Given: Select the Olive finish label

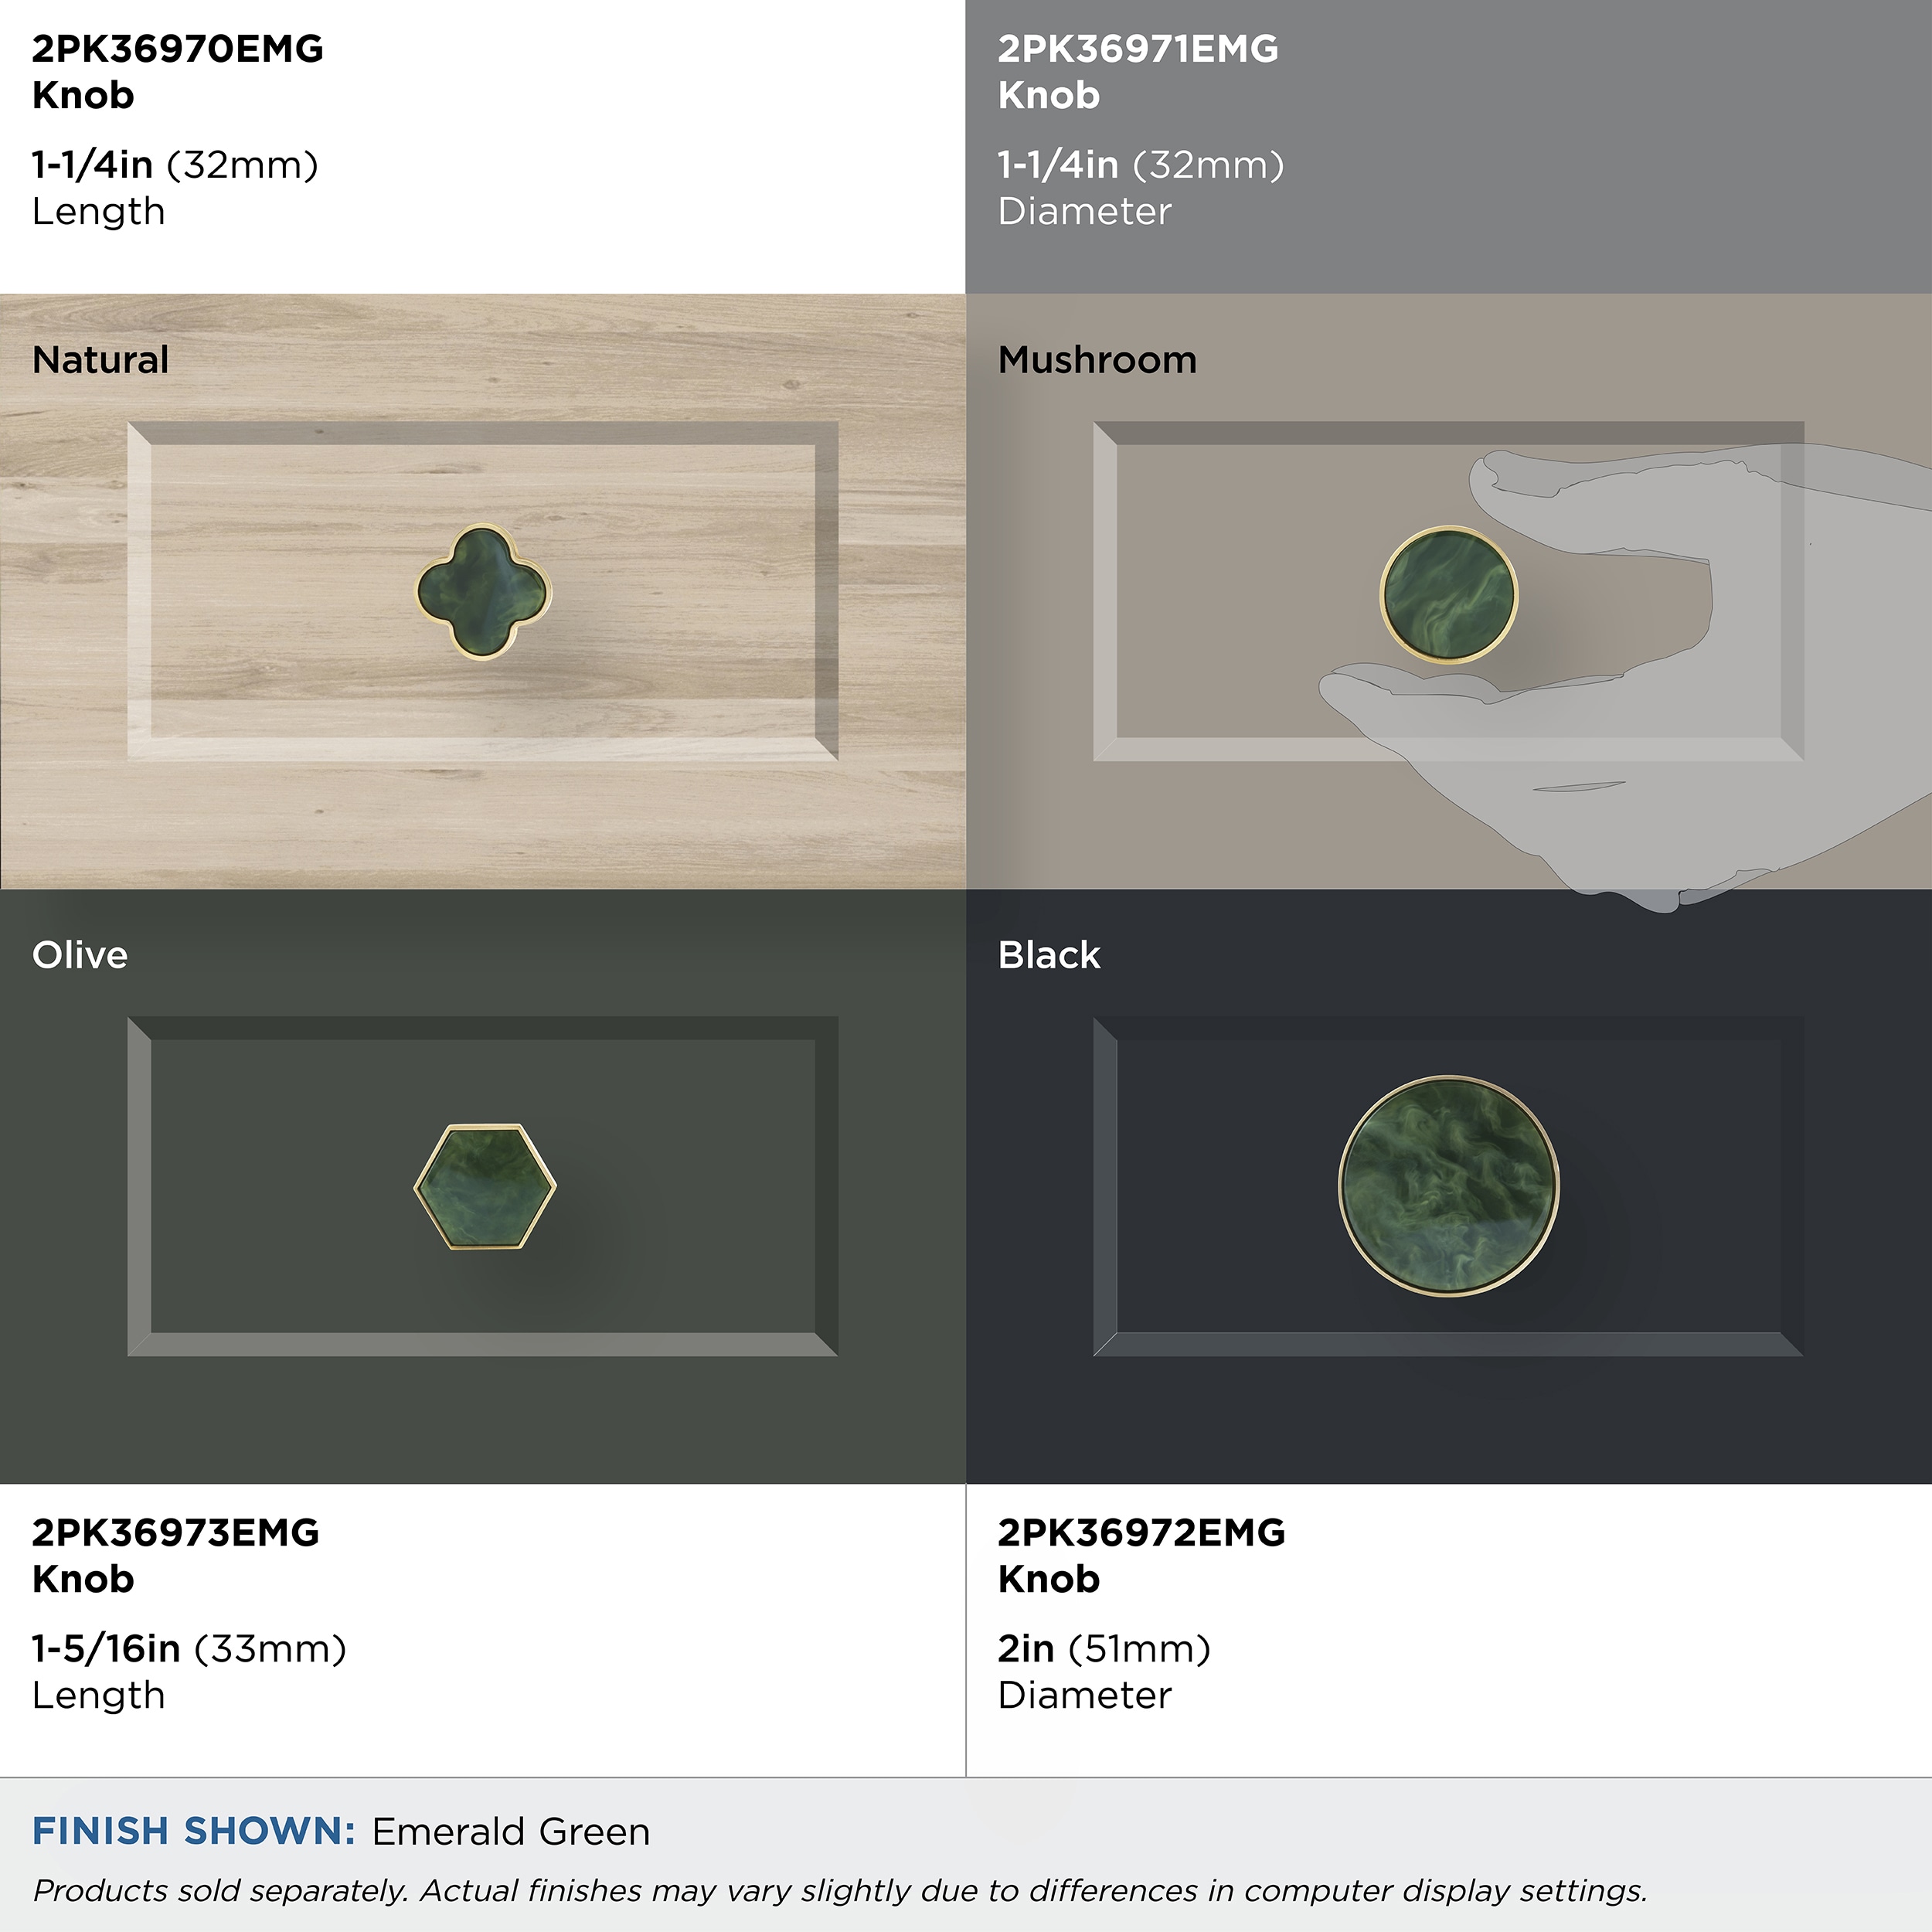Looking at the screenshot, I should (x=80, y=955).
